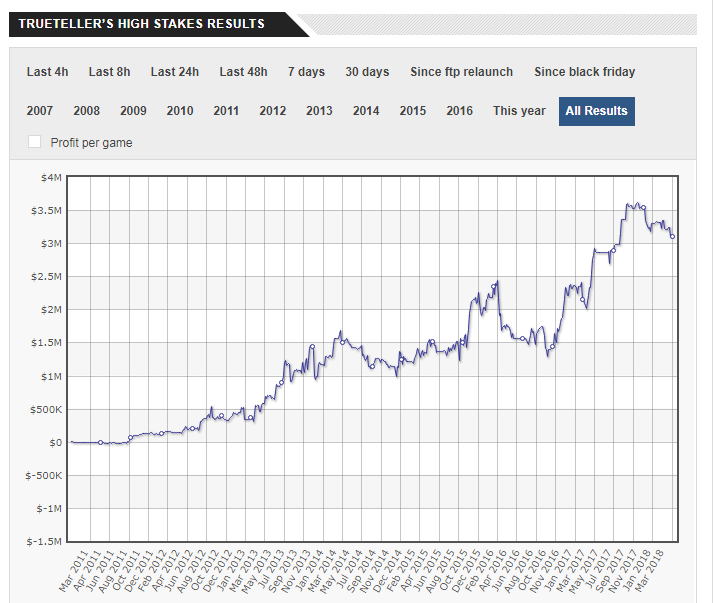The width and height of the screenshot is (713, 603).
Task: Select the This year filter
Action: coord(519,111)
